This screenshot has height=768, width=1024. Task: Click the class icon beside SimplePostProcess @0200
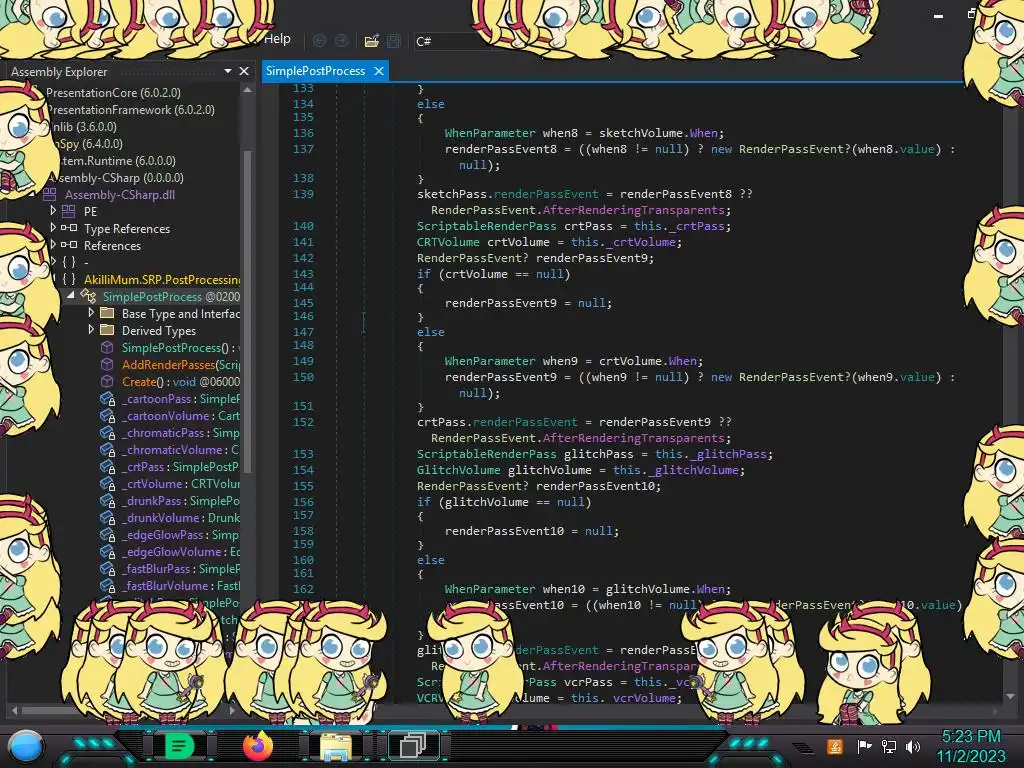[88, 296]
